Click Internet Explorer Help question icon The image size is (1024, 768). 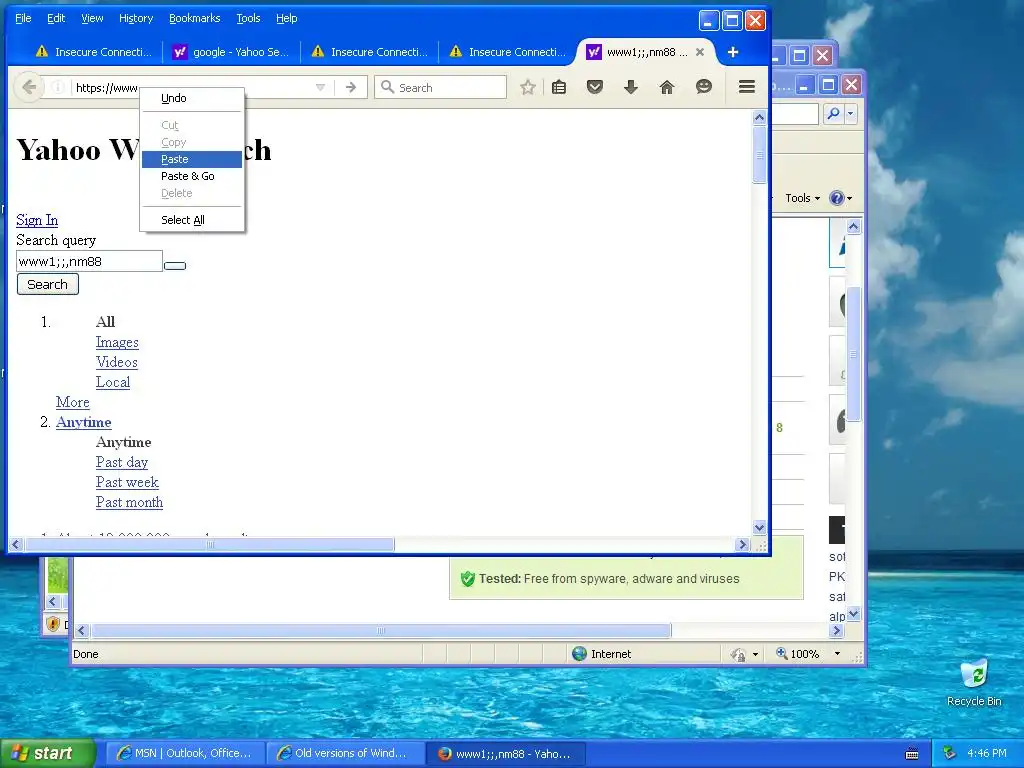point(837,198)
